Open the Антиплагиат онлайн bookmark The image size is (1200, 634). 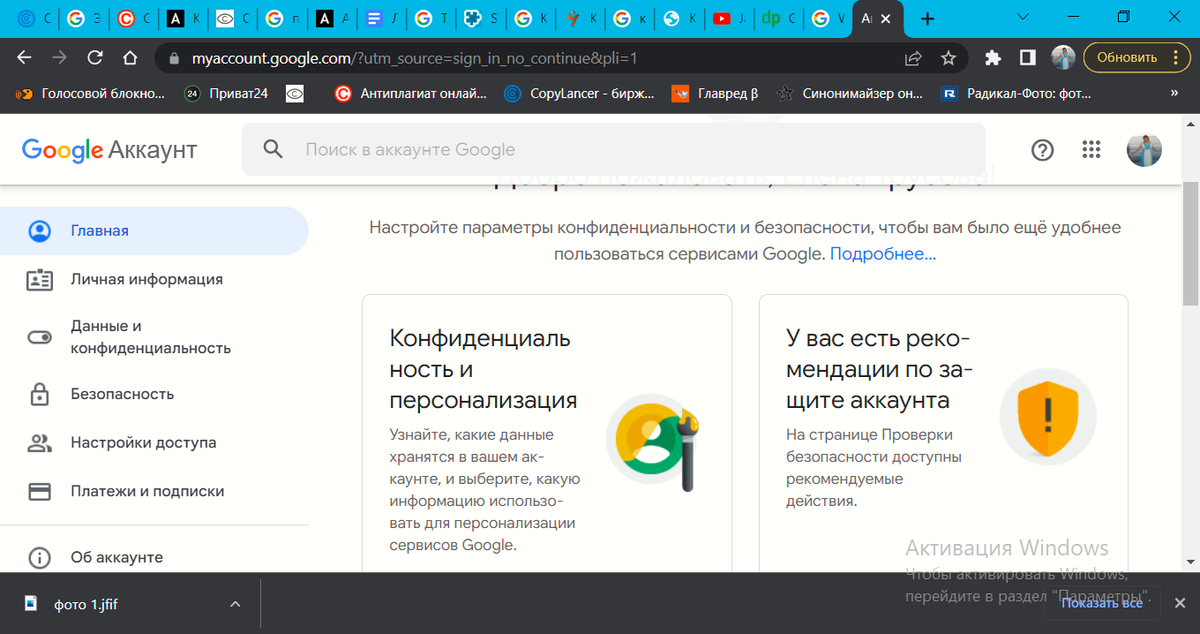click(x=411, y=94)
